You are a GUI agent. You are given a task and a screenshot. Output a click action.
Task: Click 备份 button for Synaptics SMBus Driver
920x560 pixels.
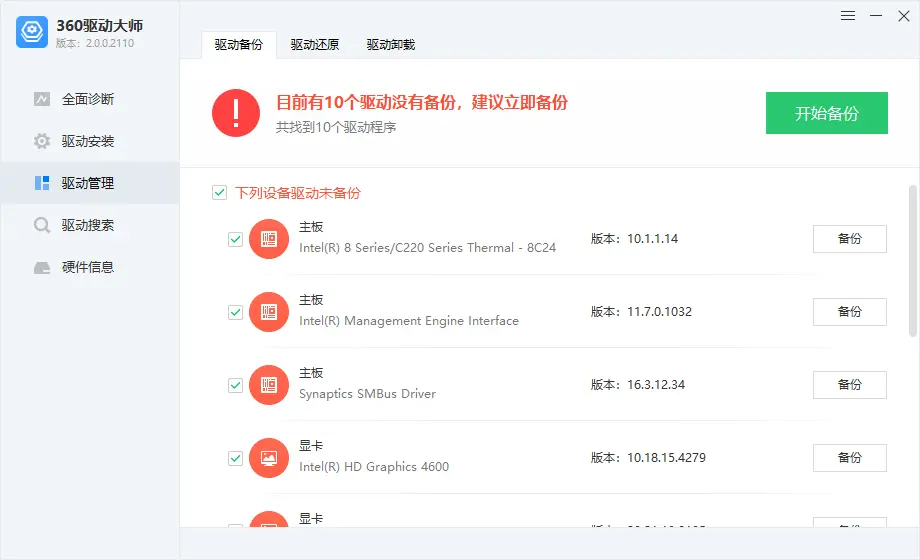(849, 385)
